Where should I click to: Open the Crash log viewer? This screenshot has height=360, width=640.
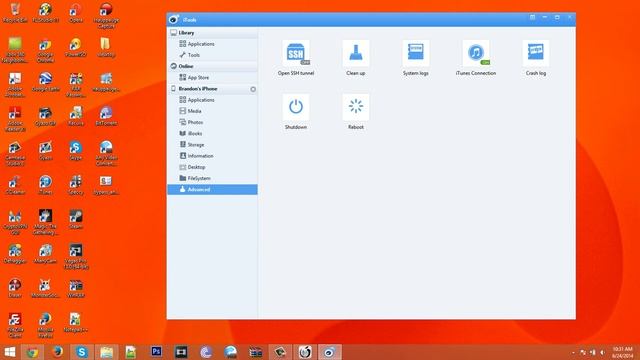click(536, 53)
